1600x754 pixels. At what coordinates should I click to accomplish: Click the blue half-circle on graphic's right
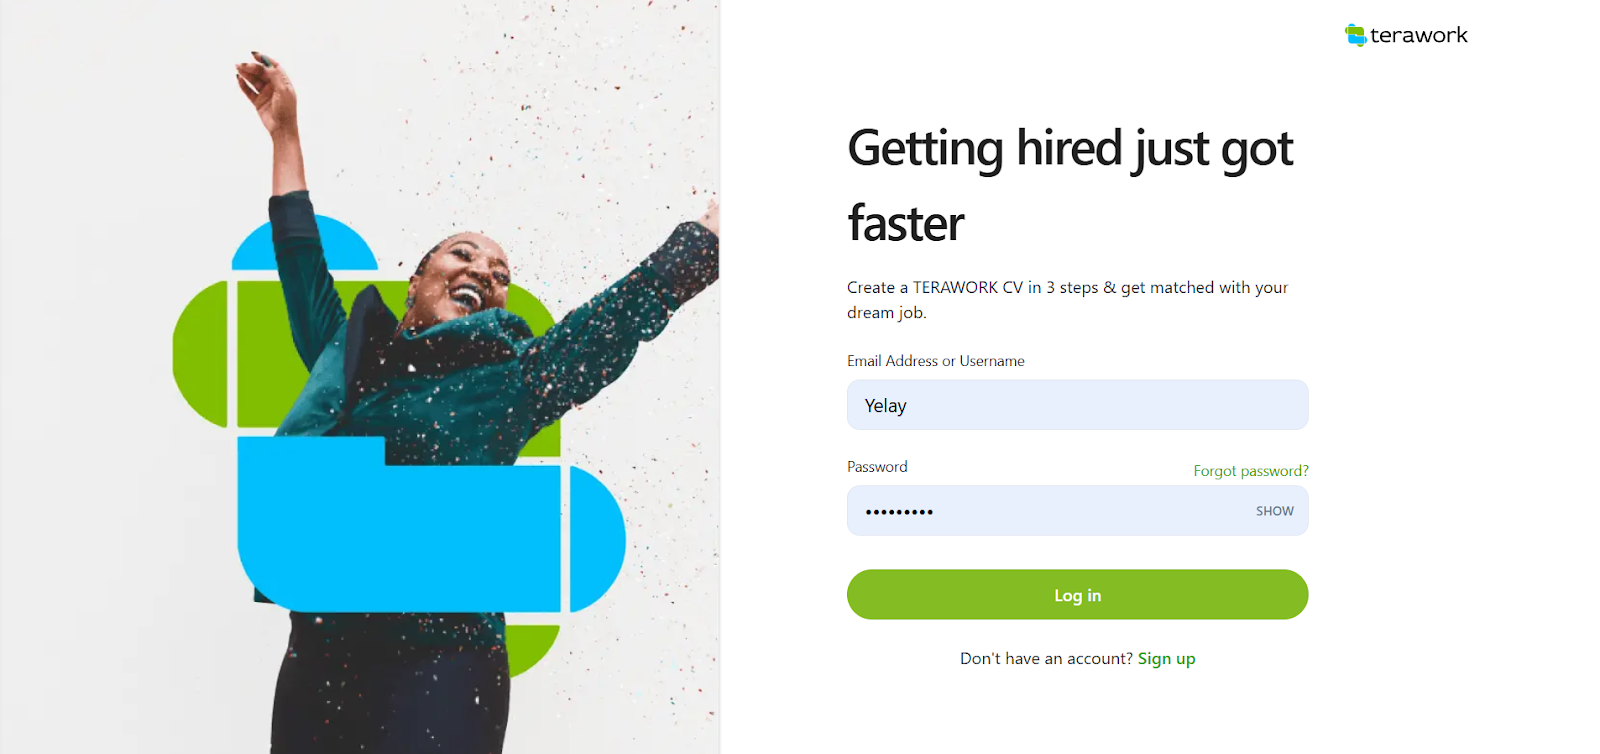[x=597, y=538]
